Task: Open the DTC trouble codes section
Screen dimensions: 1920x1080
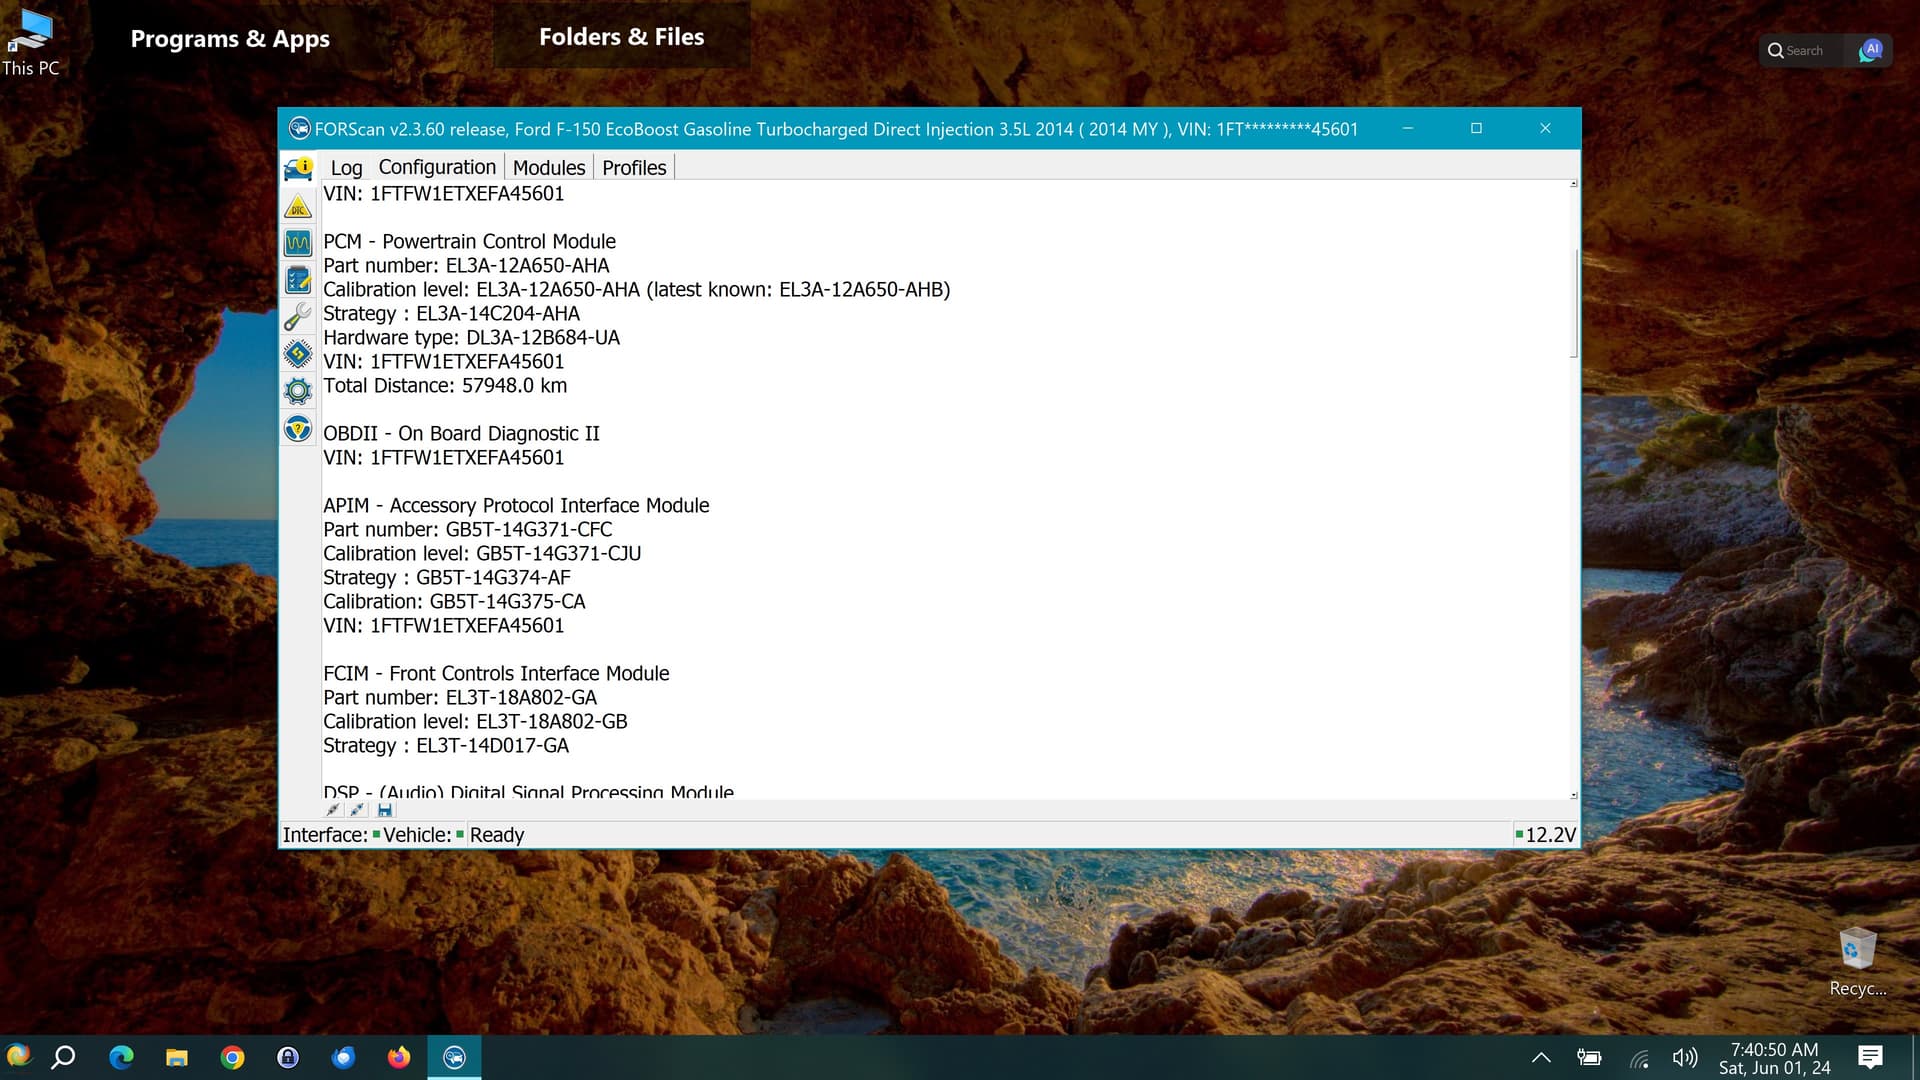Action: [298, 207]
